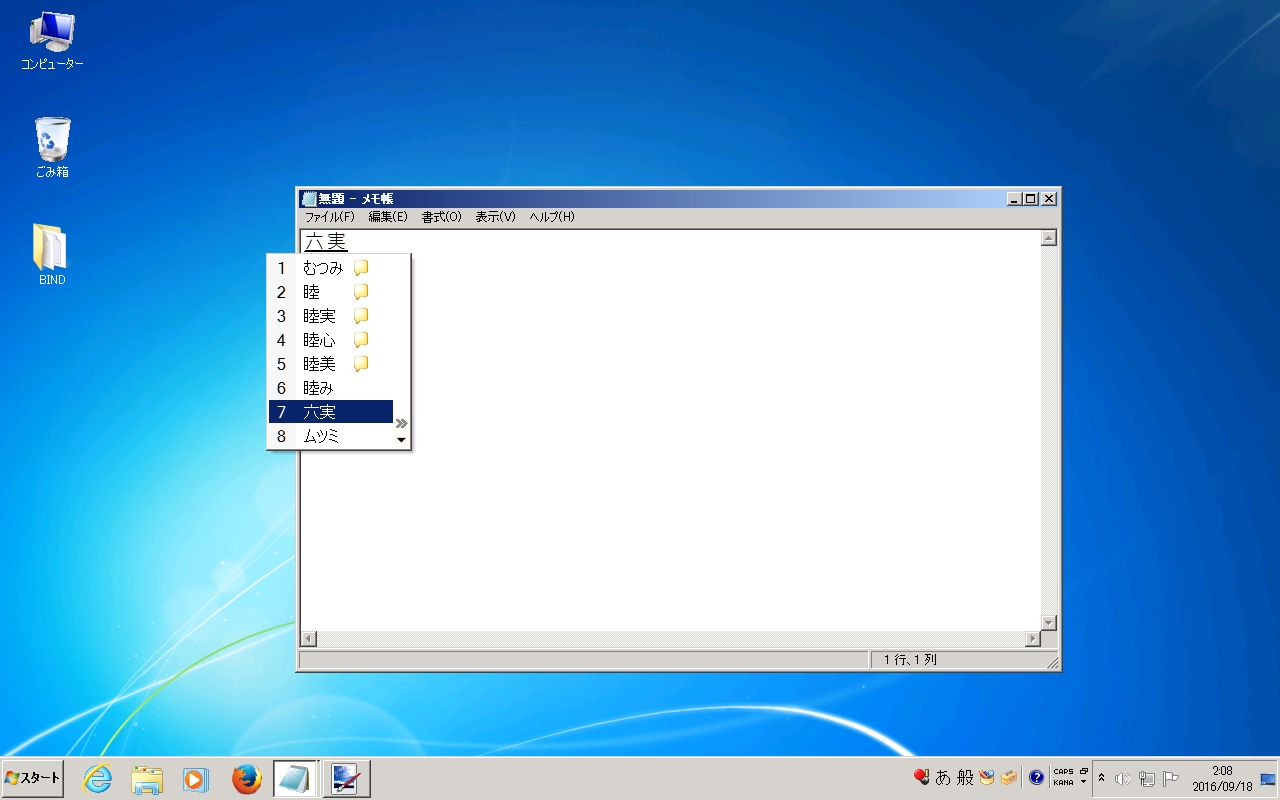
Task: Click candidate list down arrow
Action: click(401, 440)
